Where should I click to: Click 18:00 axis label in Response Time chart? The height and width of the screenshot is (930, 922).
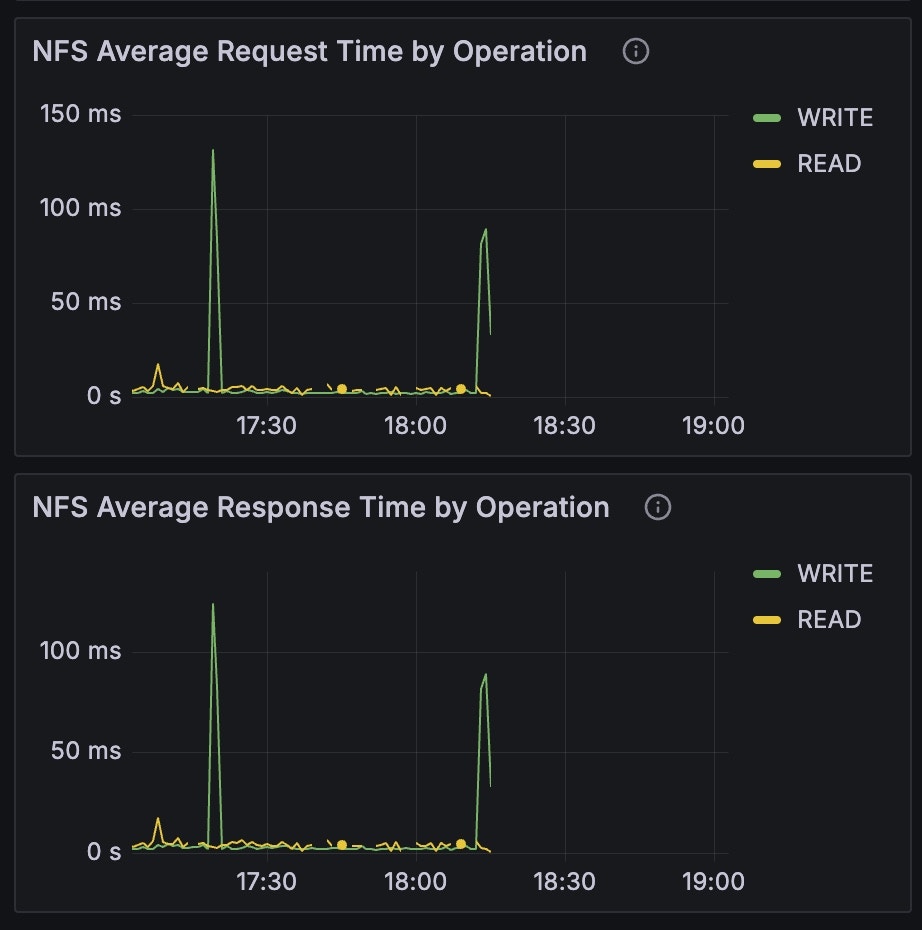click(x=415, y=881)
